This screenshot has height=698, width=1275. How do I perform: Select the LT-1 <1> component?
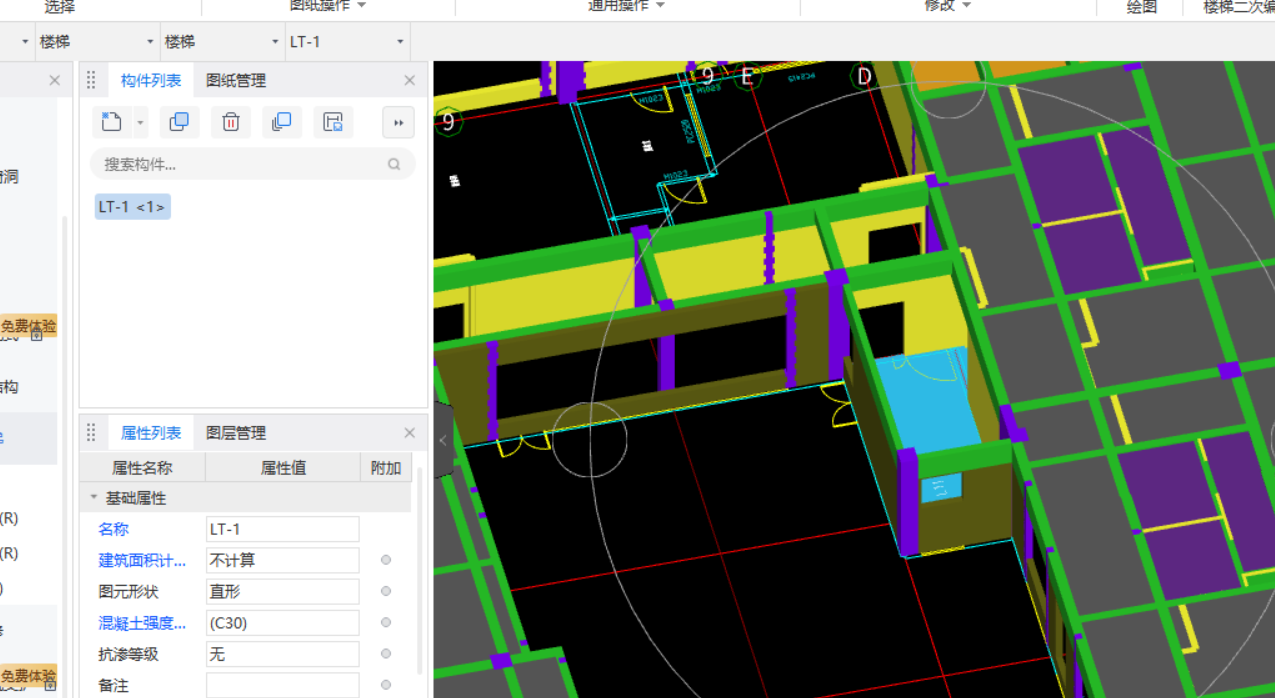[x=133, y=207]
